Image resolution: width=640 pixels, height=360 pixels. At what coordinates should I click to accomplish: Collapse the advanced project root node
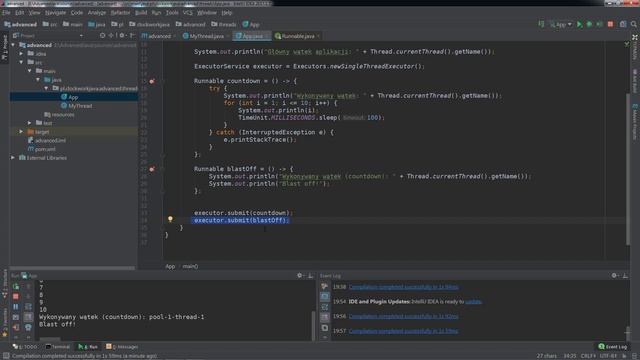pos(13,45)
